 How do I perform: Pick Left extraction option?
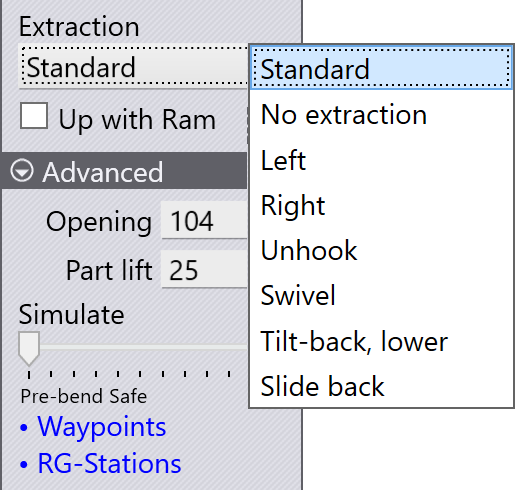[381, 160]
